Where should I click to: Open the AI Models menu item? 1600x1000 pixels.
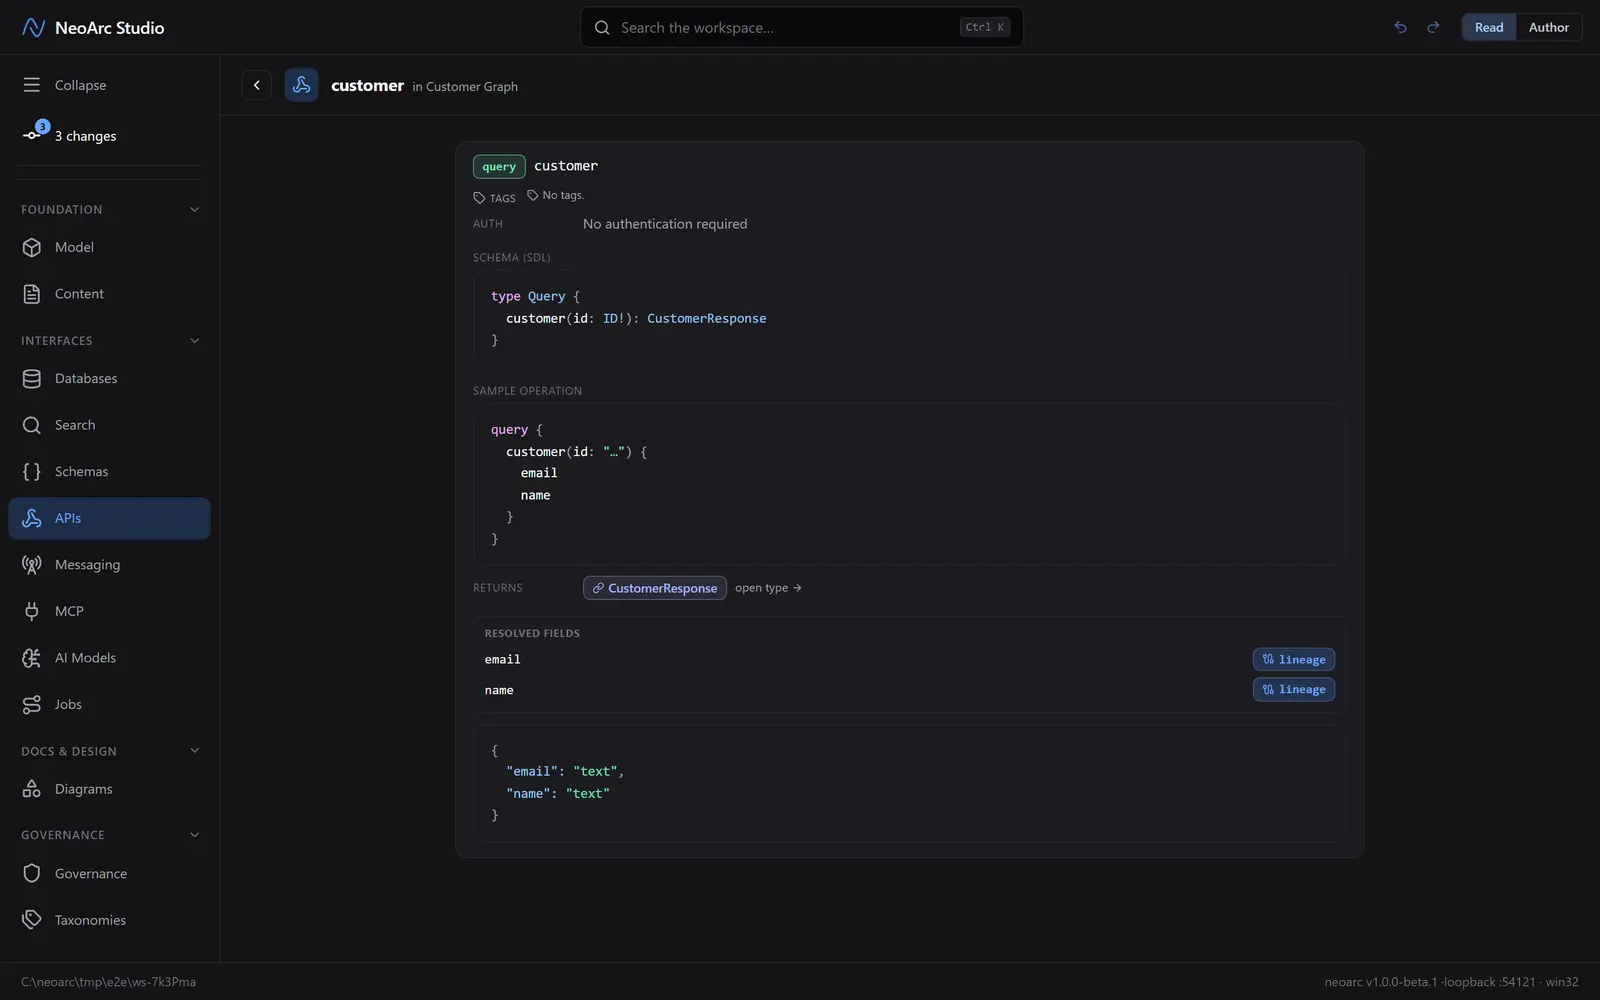coord(110,658)
